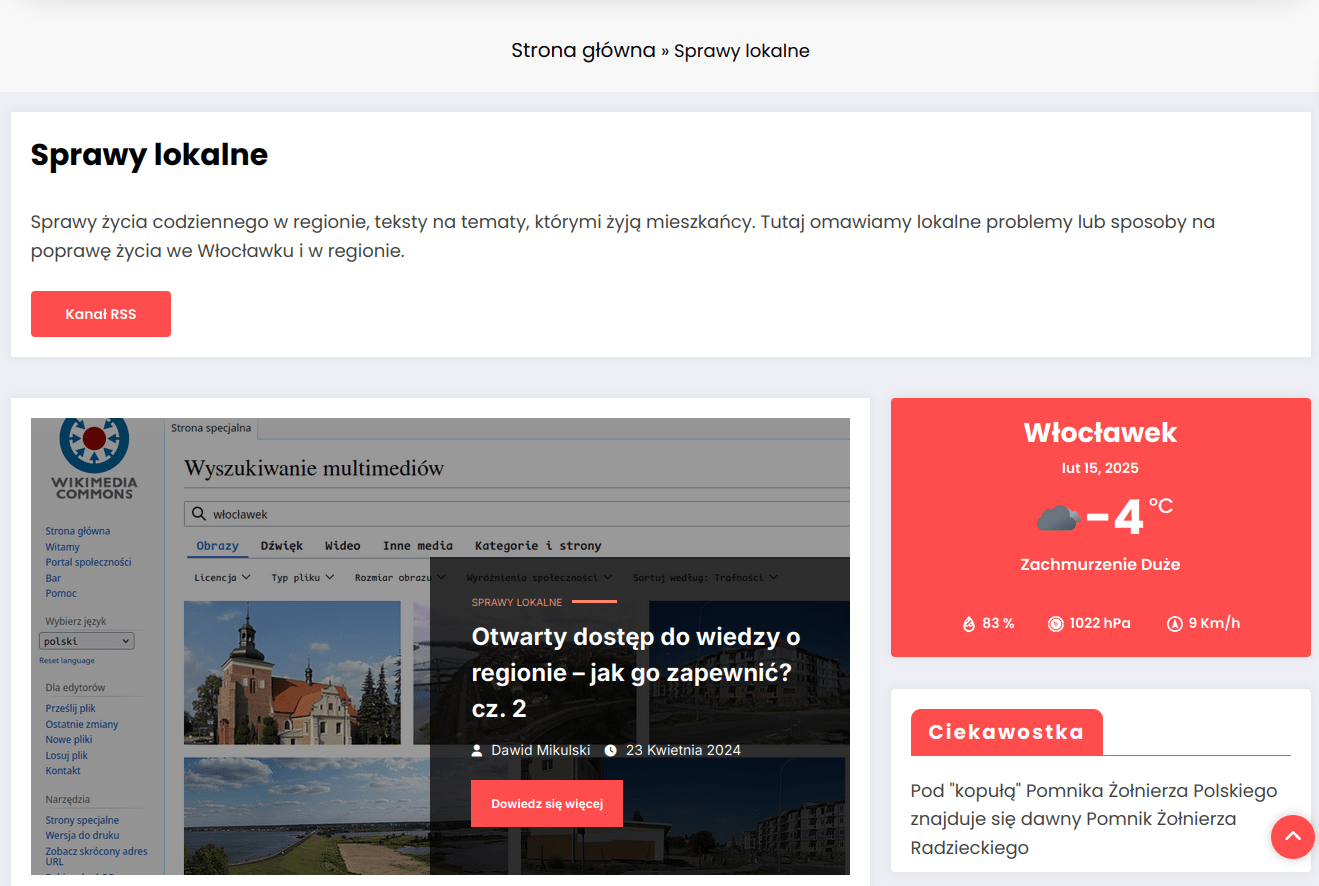Open the Licencja filter dropdown

[x=222, y=577]
